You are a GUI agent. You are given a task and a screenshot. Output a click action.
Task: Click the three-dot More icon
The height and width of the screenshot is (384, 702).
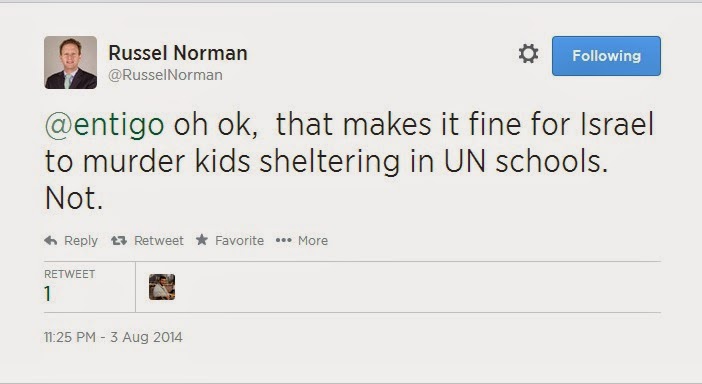click(283, 240)
